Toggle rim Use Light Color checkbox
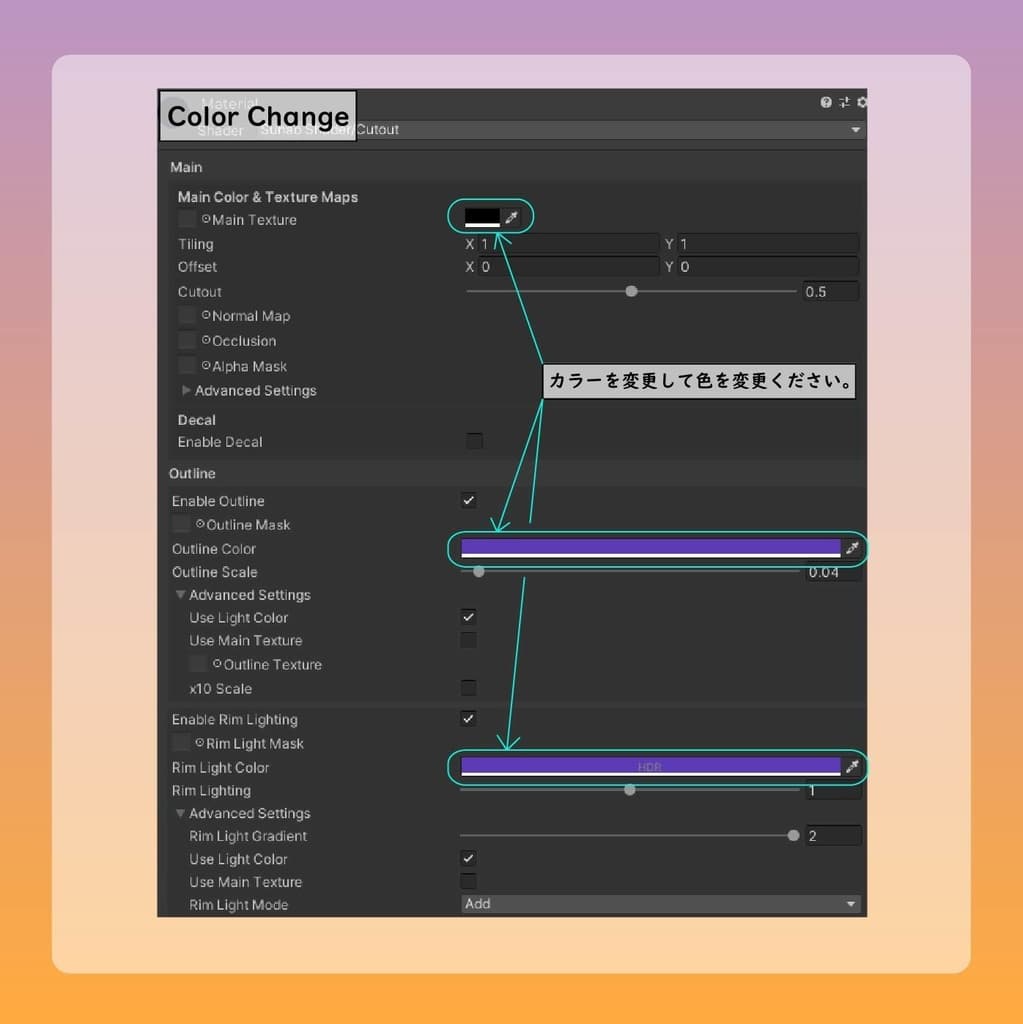The height and width of the screenshot is (1024, 1023). click(x=468, y=858)
